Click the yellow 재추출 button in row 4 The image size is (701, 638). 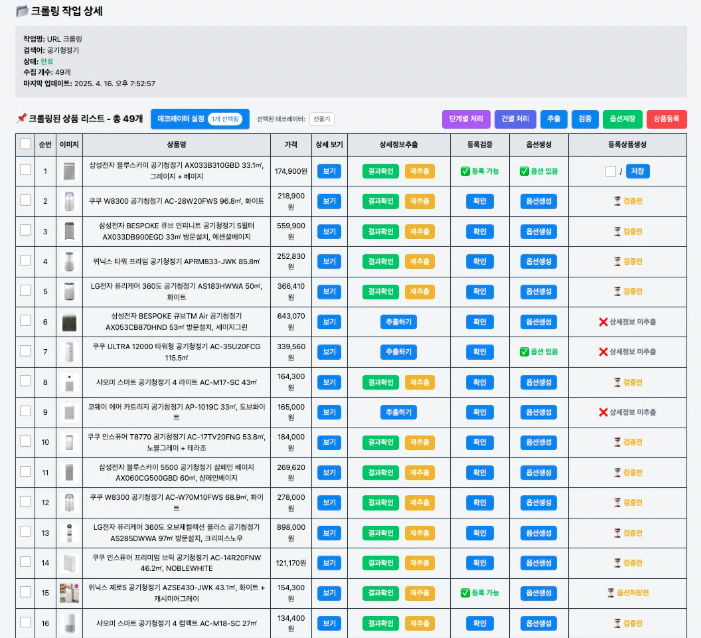click(419, 262)
